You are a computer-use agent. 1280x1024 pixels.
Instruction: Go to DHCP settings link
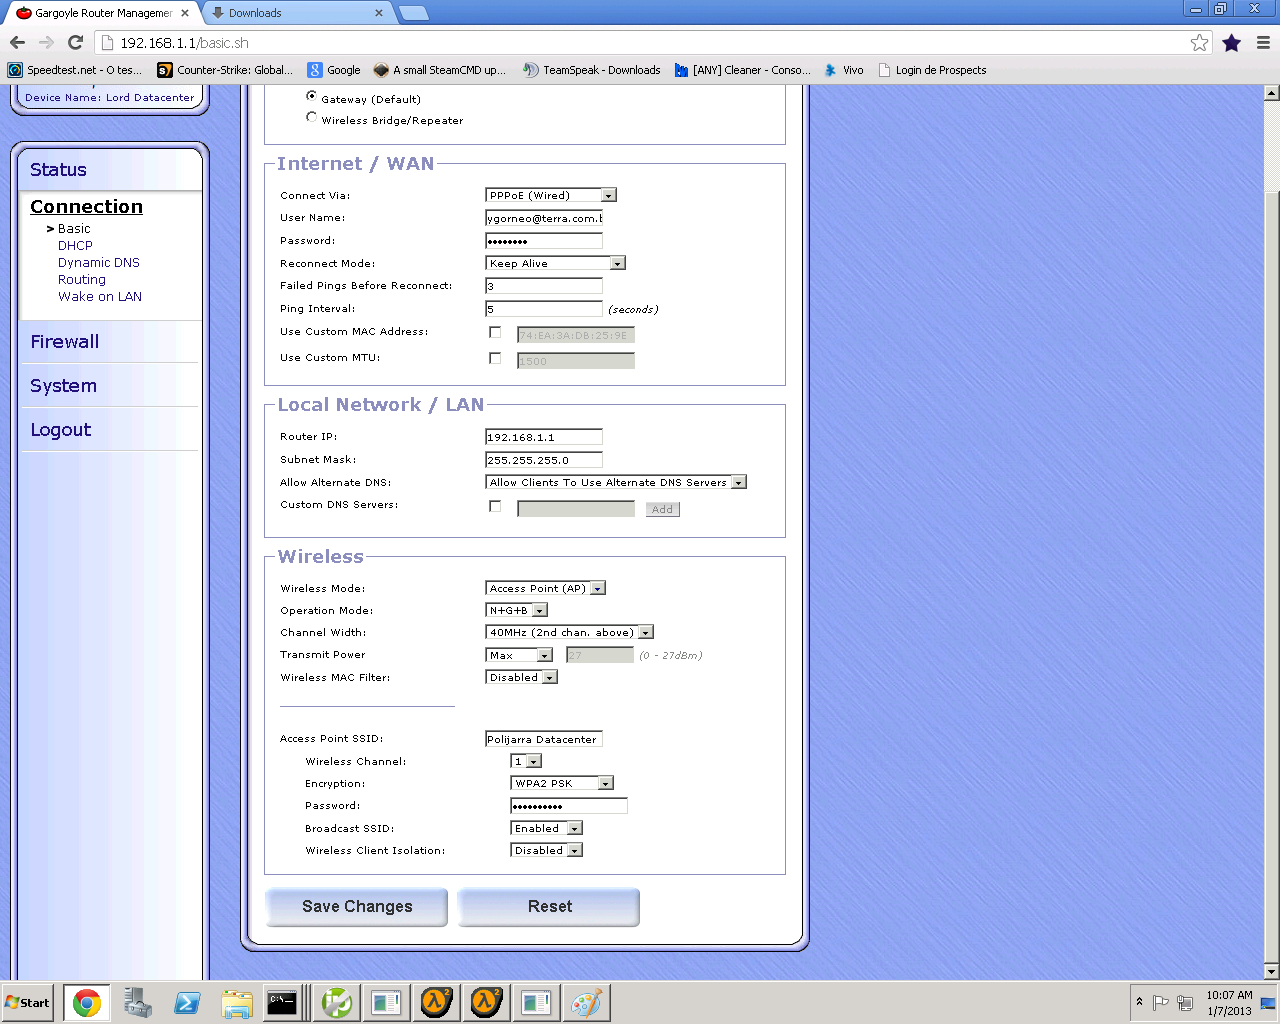[x=75, y=246]
